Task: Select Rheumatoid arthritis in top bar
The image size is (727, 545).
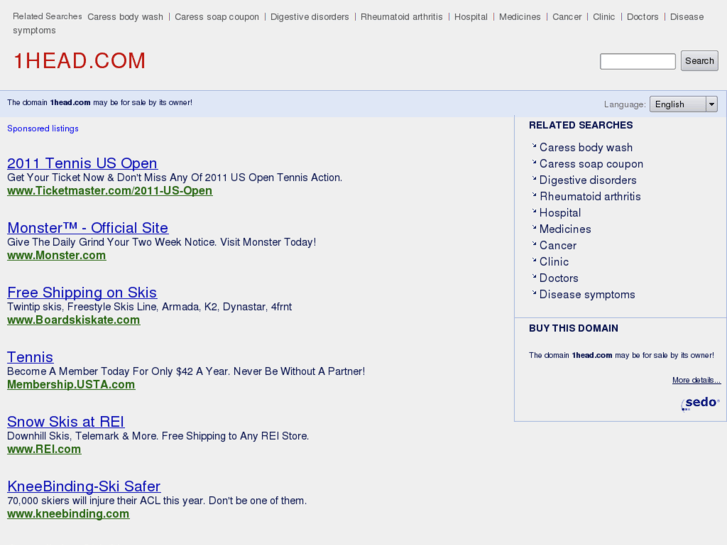Action: coord(402,17)
